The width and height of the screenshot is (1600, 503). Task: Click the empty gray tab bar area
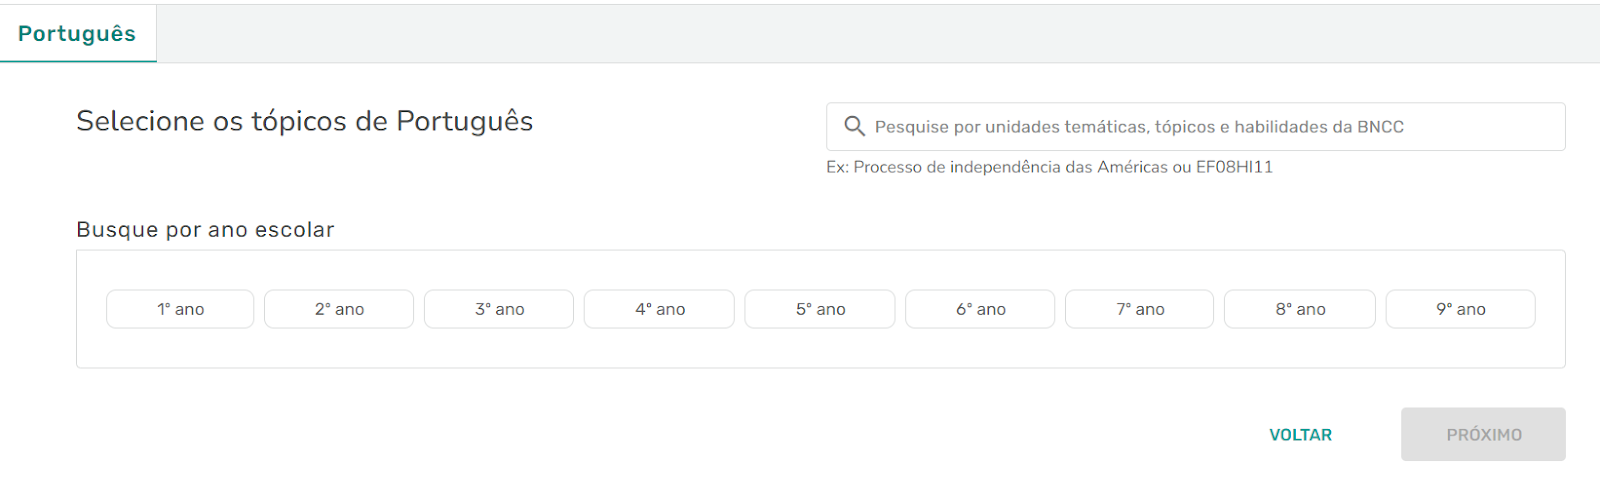point(870,34)
